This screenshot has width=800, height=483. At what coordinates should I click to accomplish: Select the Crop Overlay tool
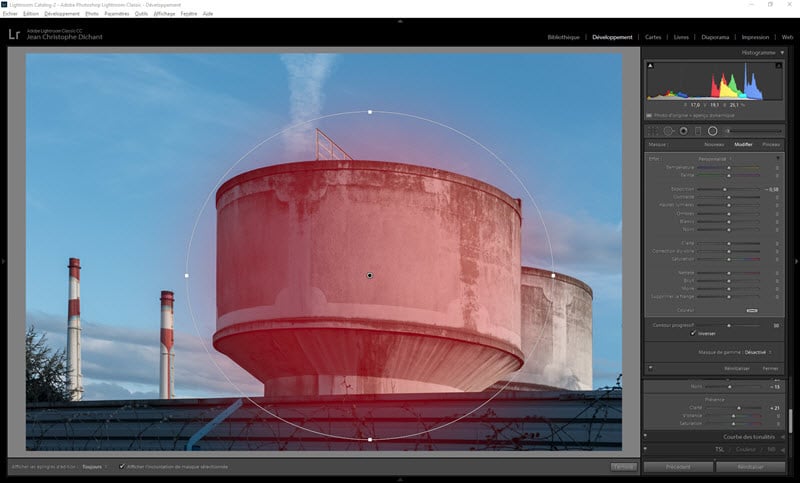pos(653,132)
